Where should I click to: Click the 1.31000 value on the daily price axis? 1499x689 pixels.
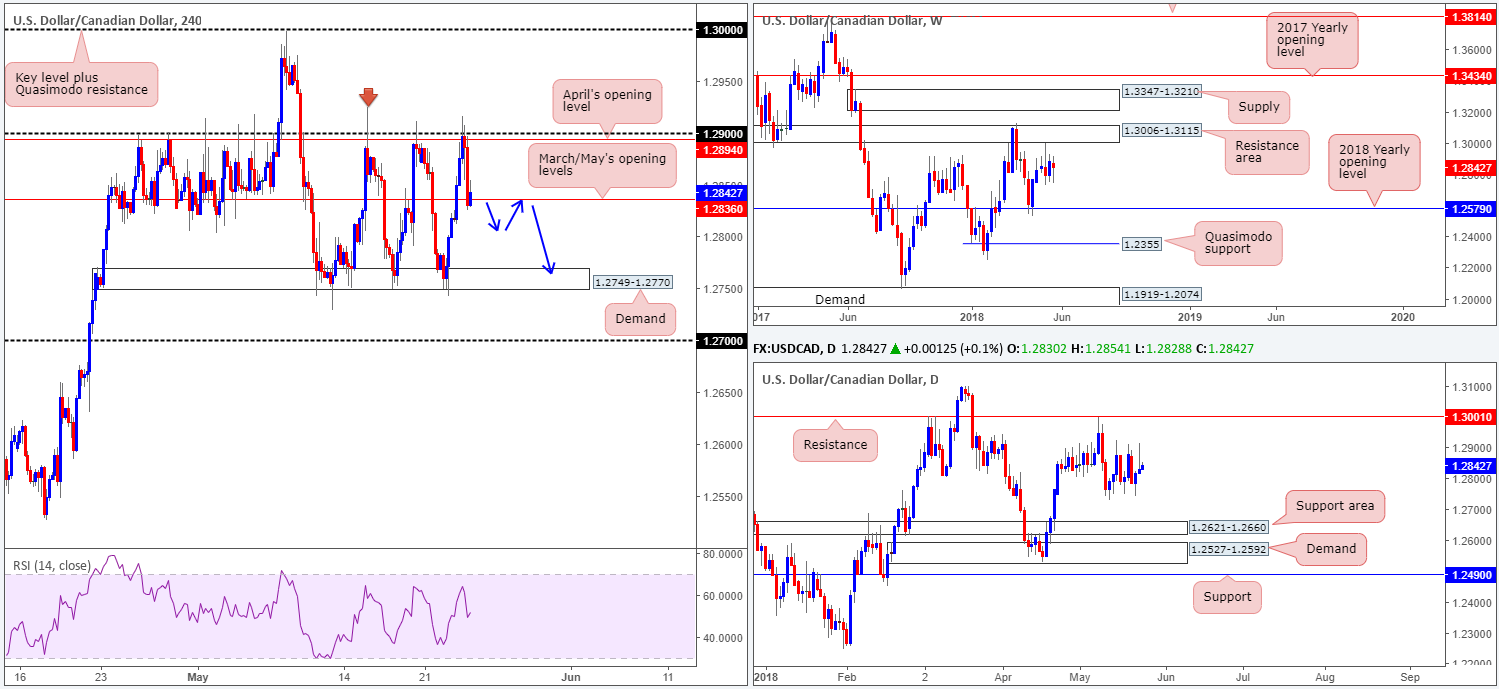click(x=1470, y=387)
